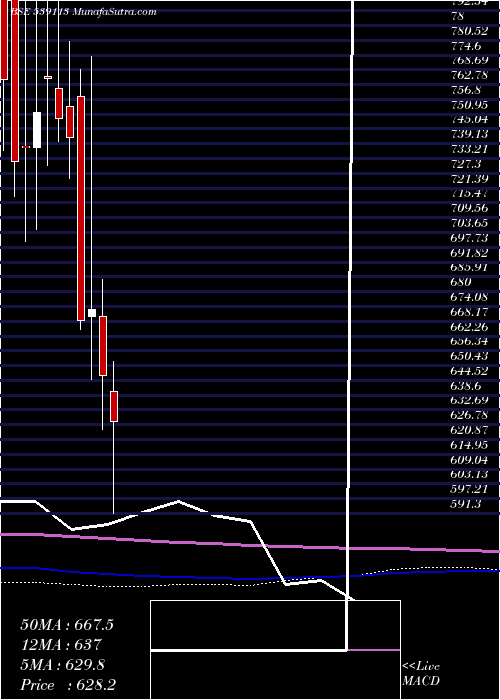Click the 597.21 price axis label
Image resolution: width=500 pixels, height=700 pixels.
(x=469, y=489)
